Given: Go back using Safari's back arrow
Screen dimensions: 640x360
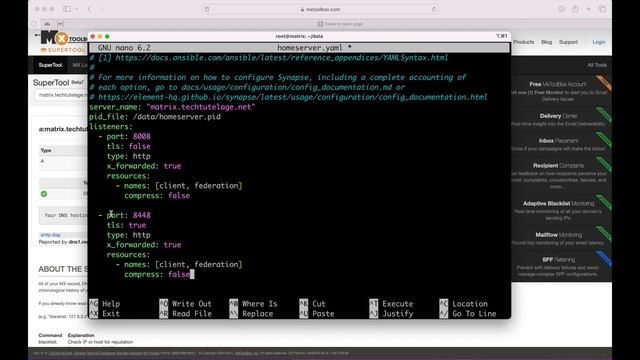Looking at the screenshot, I should (x=89, y=9).
